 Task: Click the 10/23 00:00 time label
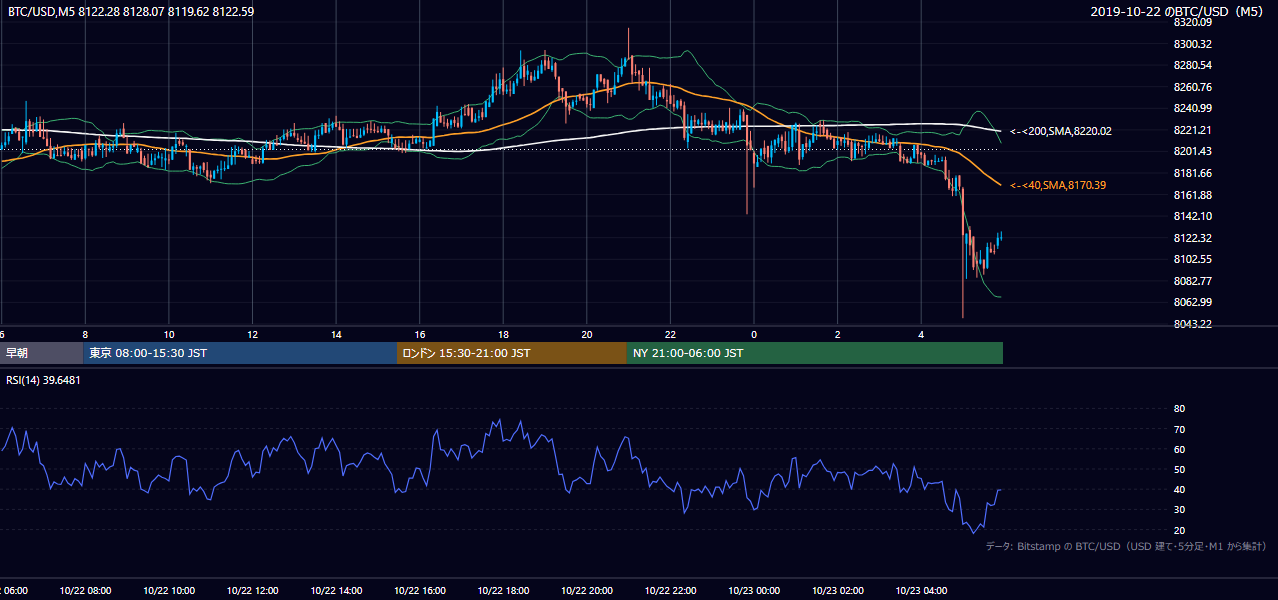[x=753, y=591]
